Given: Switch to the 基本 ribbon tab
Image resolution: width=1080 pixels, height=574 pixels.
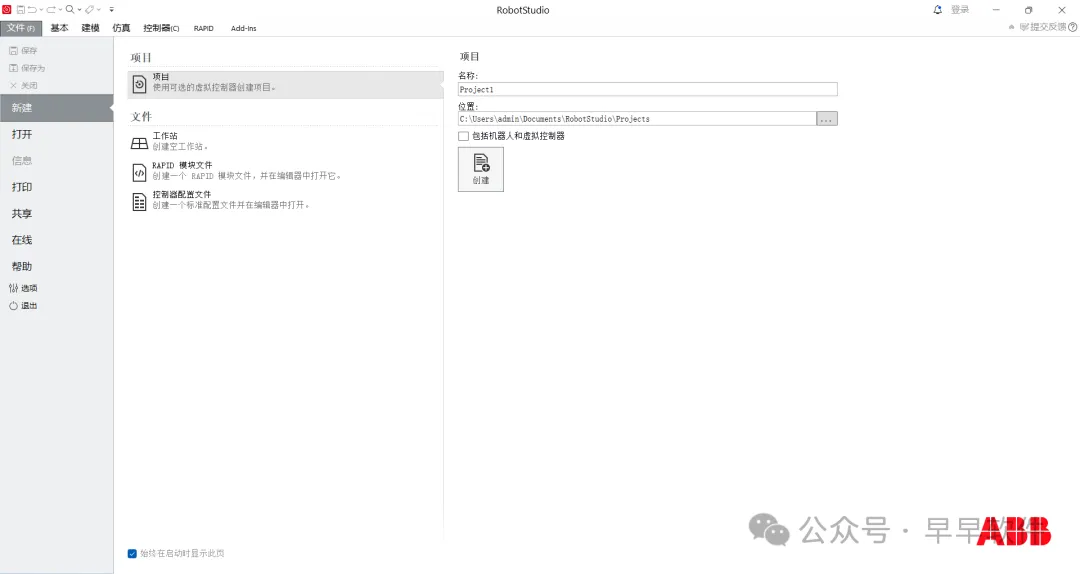Looking at the screenshot, I should click(x=59, y=28).
